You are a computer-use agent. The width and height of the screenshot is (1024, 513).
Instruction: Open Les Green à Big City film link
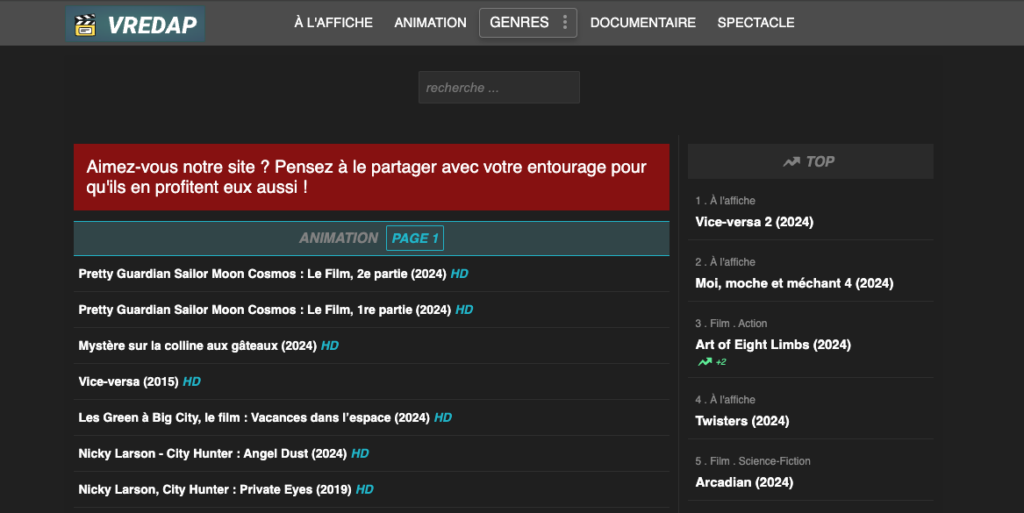tap(254, 418)
